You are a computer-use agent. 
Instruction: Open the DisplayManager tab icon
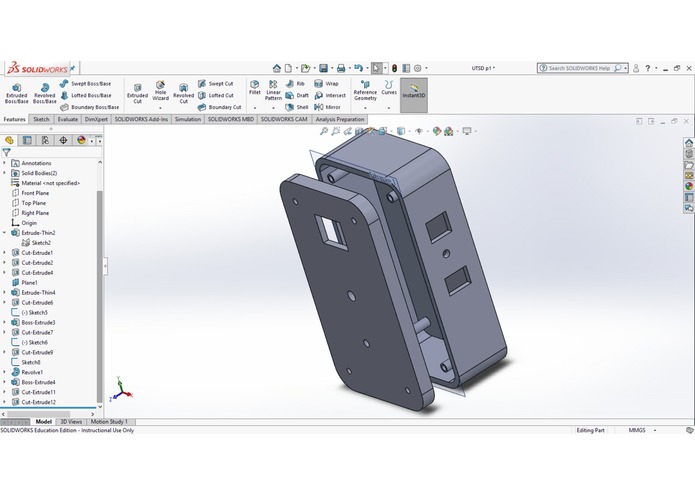tap(81, 140)
